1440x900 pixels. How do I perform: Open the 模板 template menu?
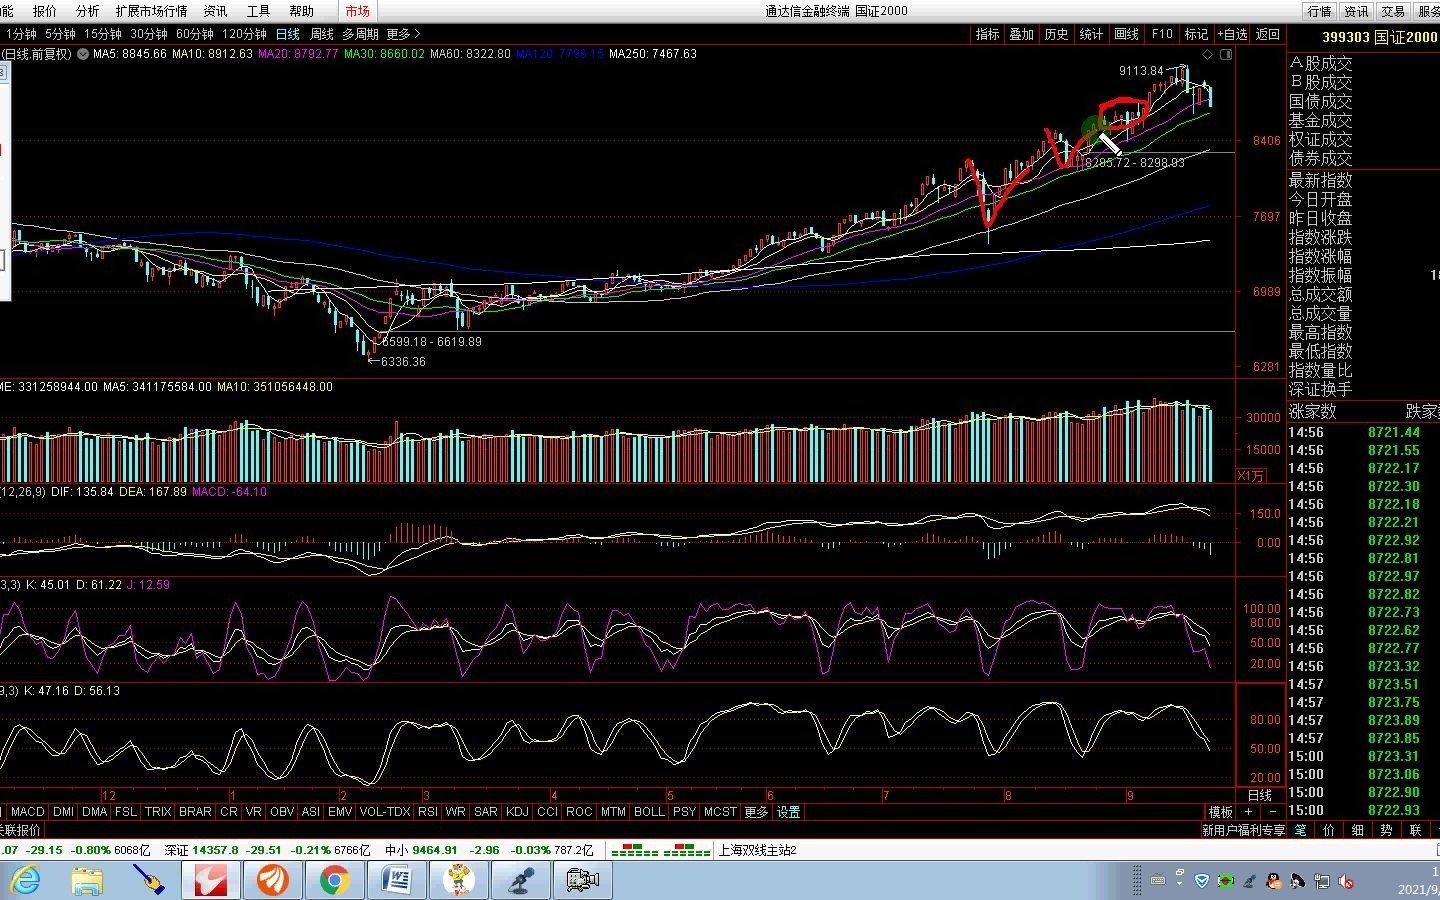click(1221, 812)
